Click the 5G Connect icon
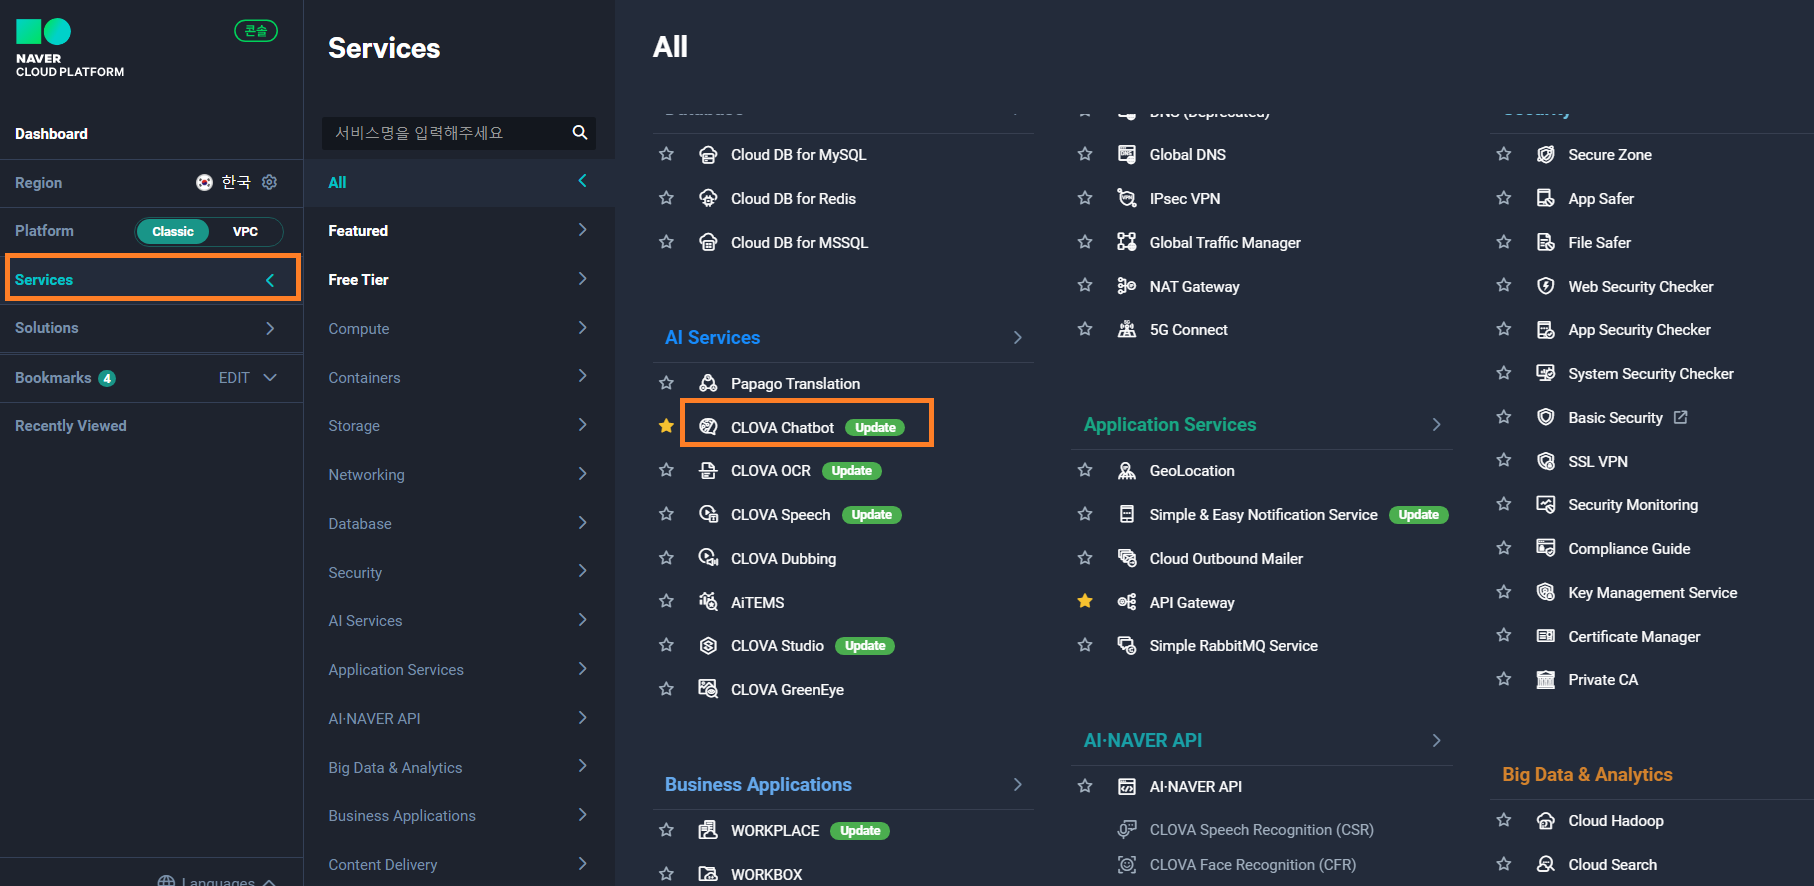The height and width of the screenshot is (886, 1814). [1127, 329]
